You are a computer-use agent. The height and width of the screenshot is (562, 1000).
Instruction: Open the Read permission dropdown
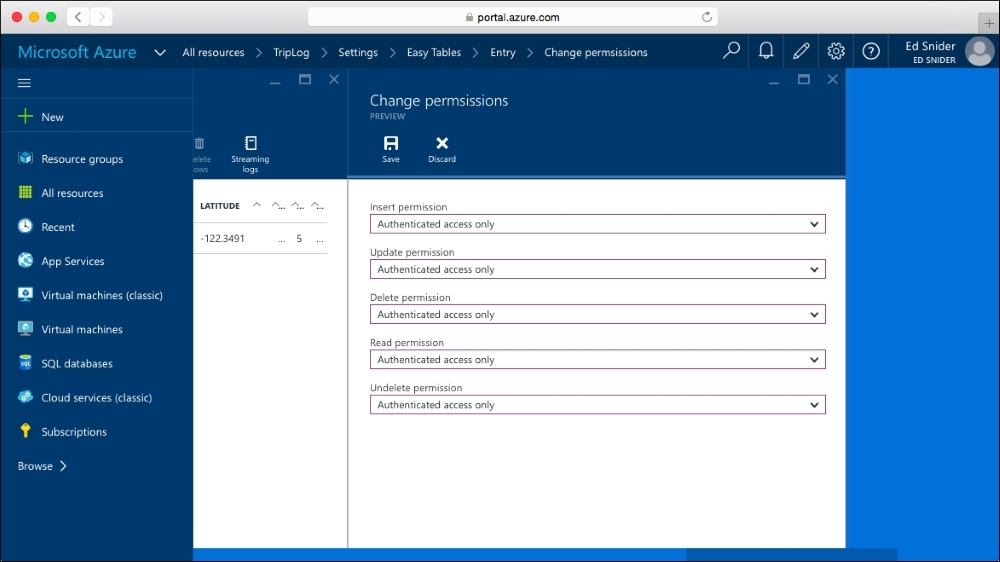pyautogui.click(x=598, y=360)
